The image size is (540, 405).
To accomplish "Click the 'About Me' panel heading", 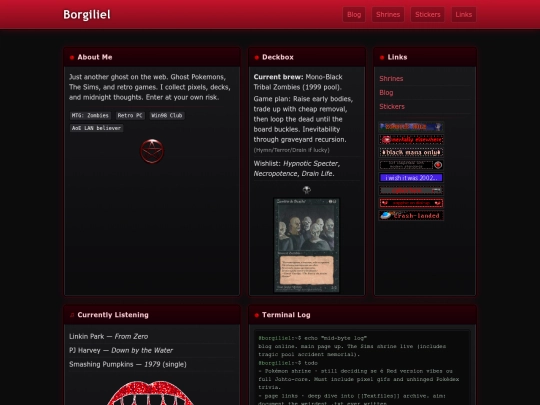I will pos(95,57).
